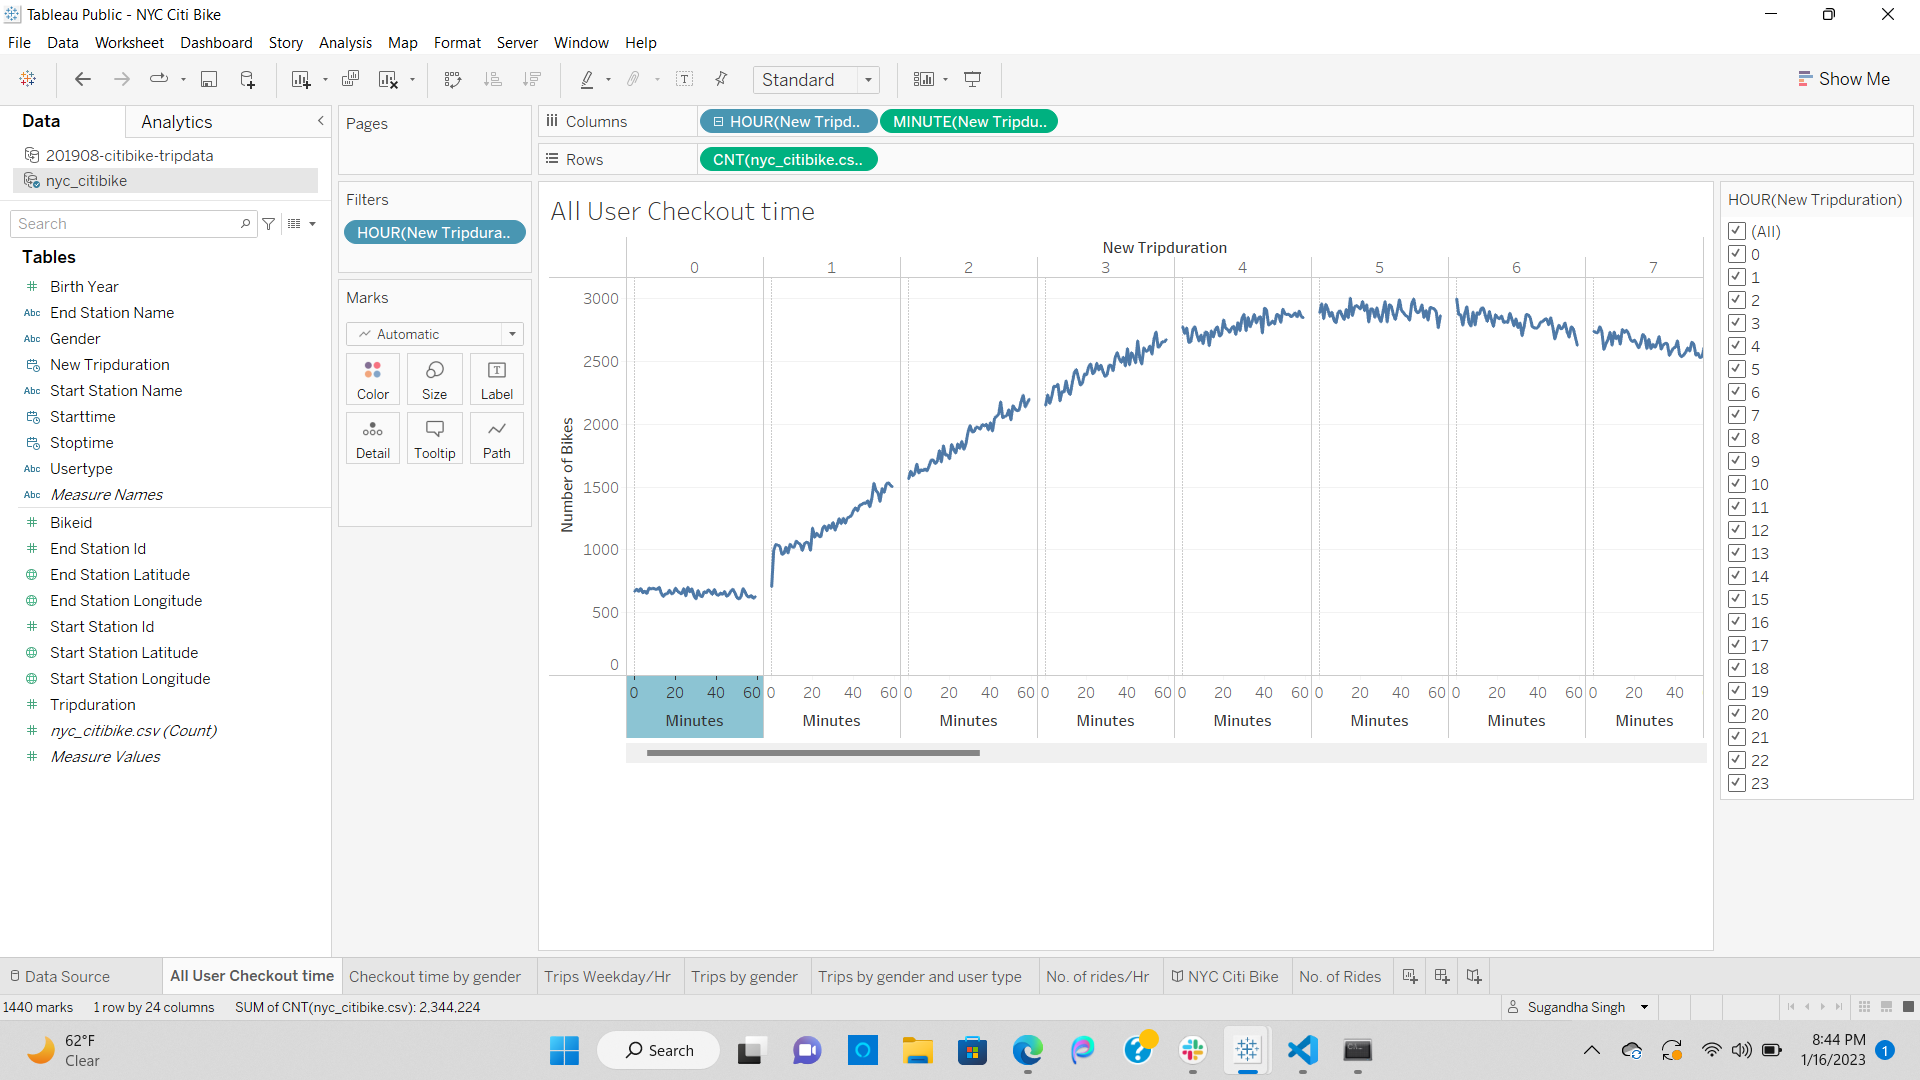Click the new dashboard tab icon
The width and height of the screenshot is (1920, 1080).
[1442, 976]
